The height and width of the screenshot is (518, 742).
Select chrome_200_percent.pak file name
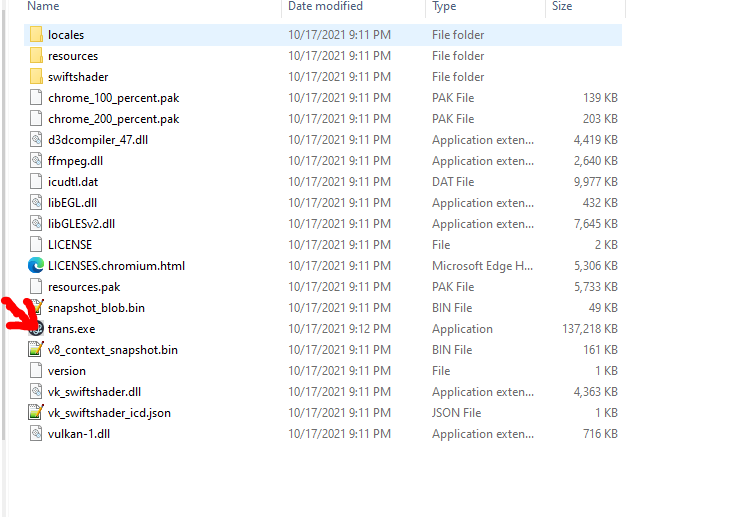[114, 119]
